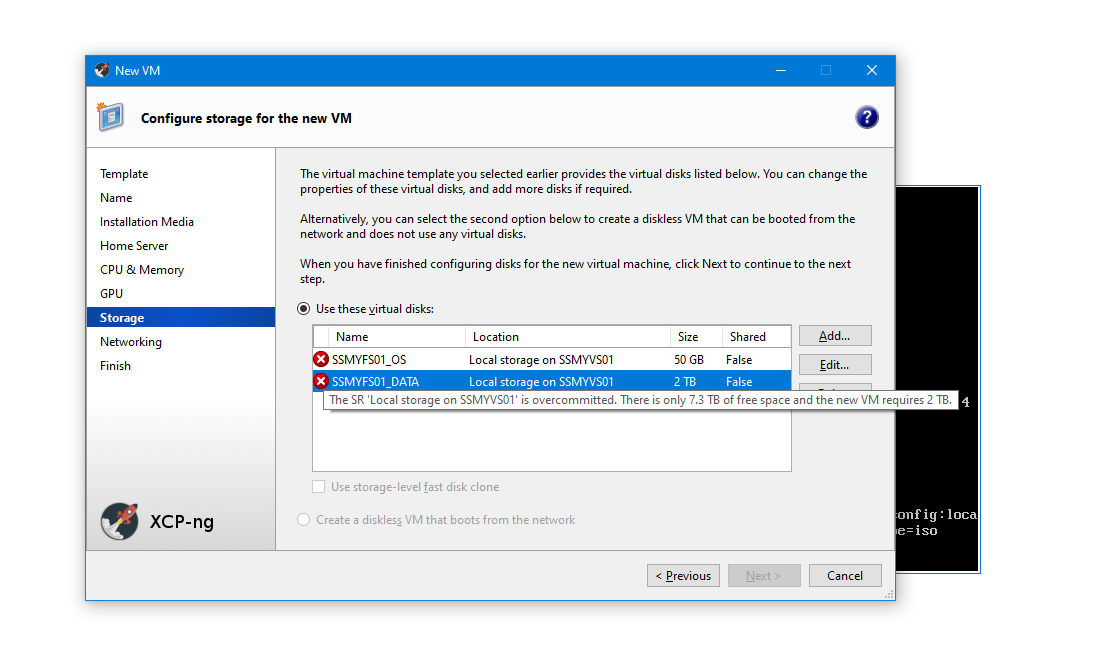Select 'Create a diskless VM' radio button
This screenshot has width=1103, height=647.
[x=303, y=520]
